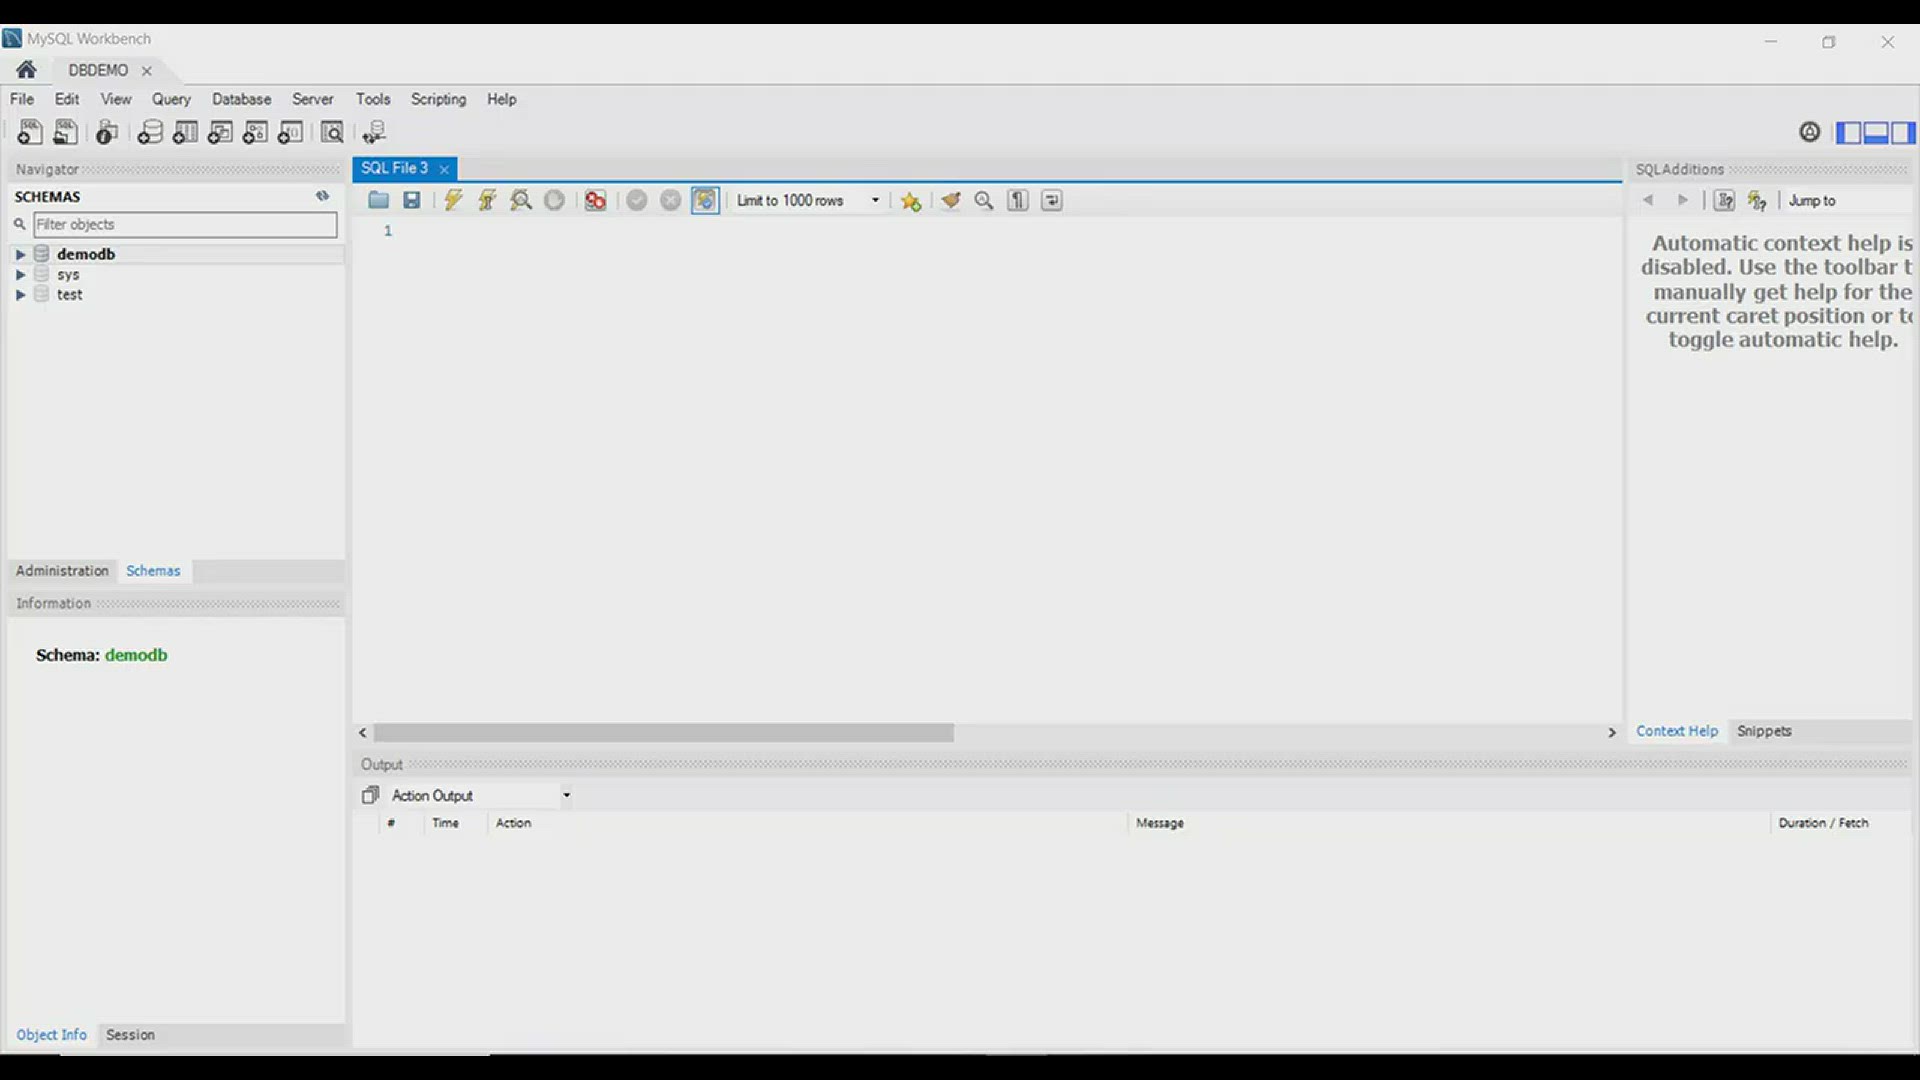Viewport: 1920px width, 1080px height.
Task: Open Workbench preferences circular icon
Action: coord(1809,132)
